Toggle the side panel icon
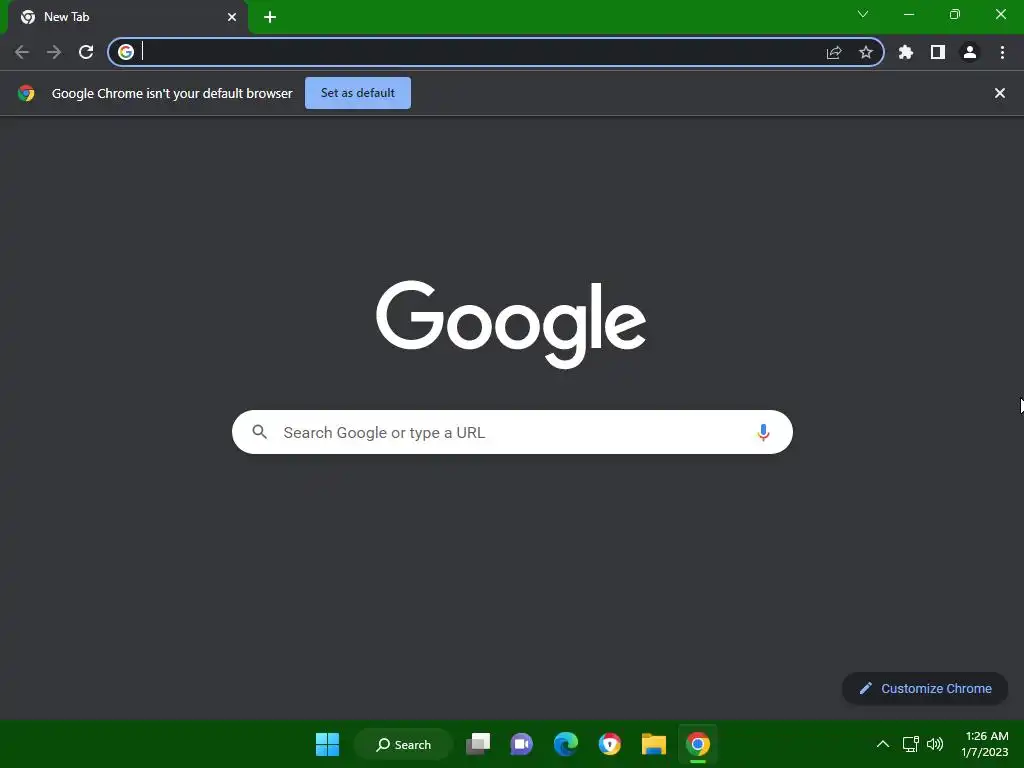 [938, 52]
